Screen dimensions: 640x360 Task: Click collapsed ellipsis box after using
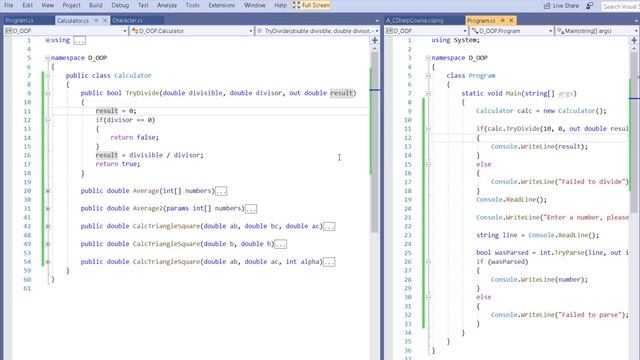[79, 40]
